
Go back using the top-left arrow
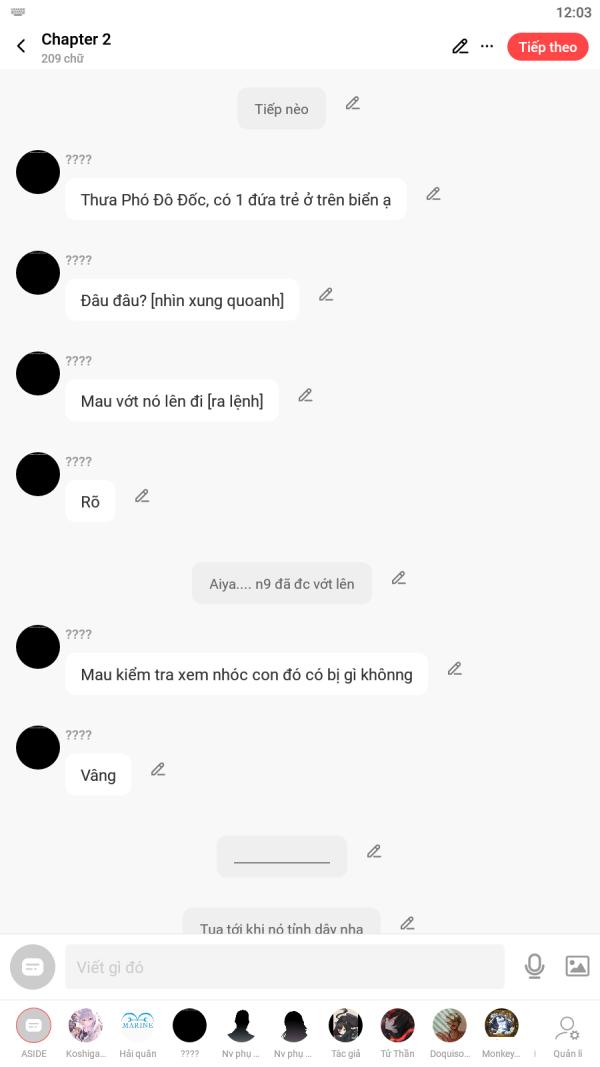pyautogui.click(x=21, y=46)
